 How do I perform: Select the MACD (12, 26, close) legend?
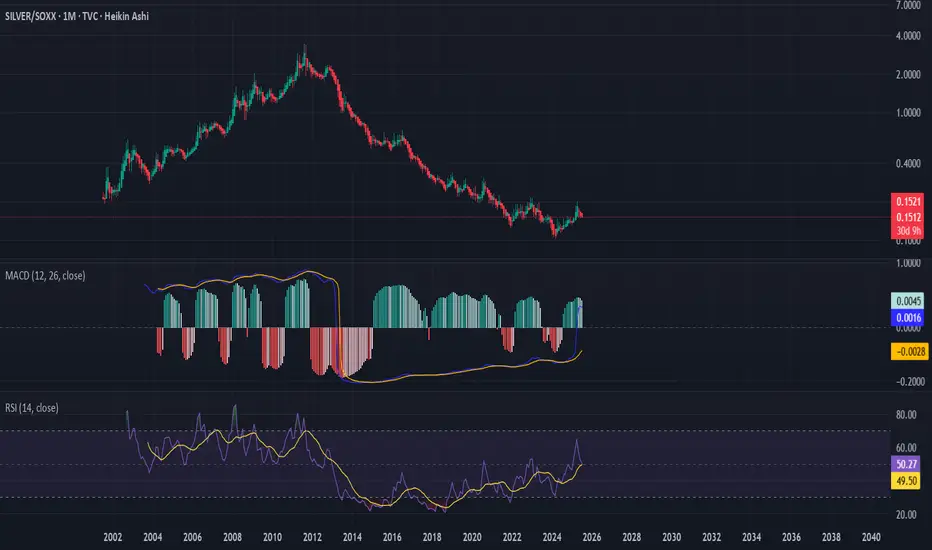tap(45, 276)
